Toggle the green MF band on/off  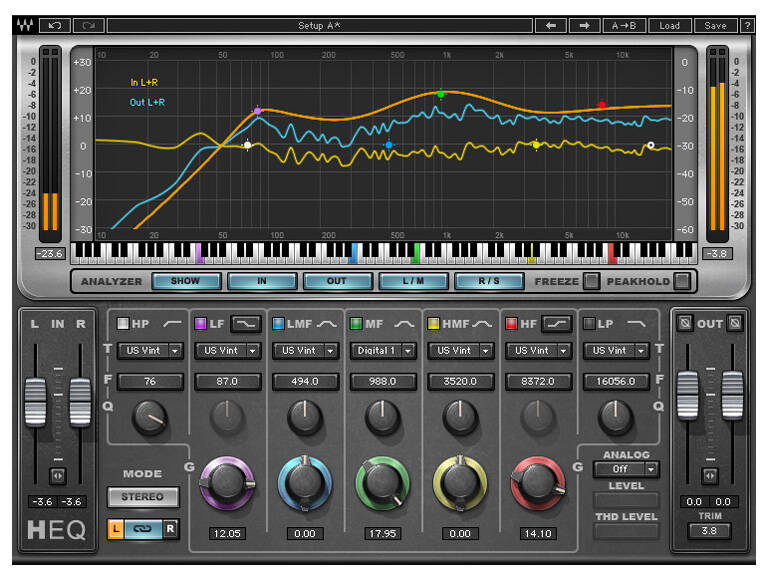click(356, 324)
